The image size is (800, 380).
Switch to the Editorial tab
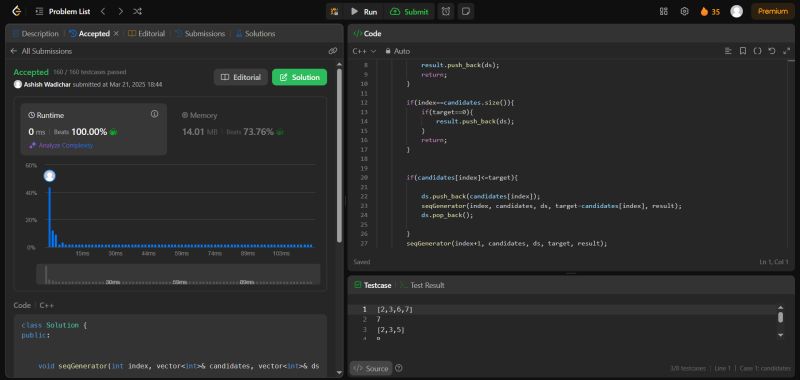(x=146, y=34)
